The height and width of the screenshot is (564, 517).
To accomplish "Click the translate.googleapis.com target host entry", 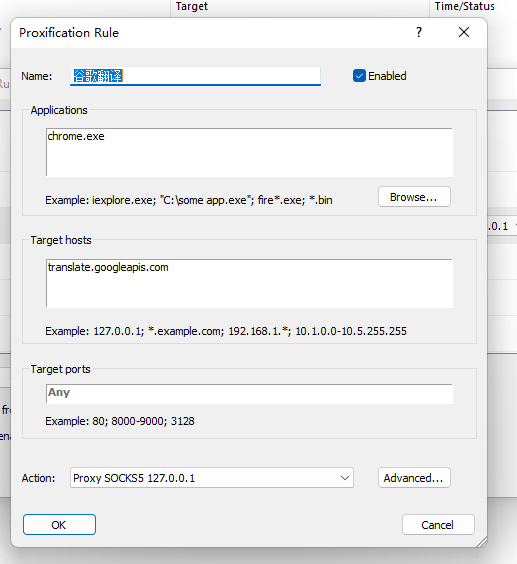I will point(108,267).
